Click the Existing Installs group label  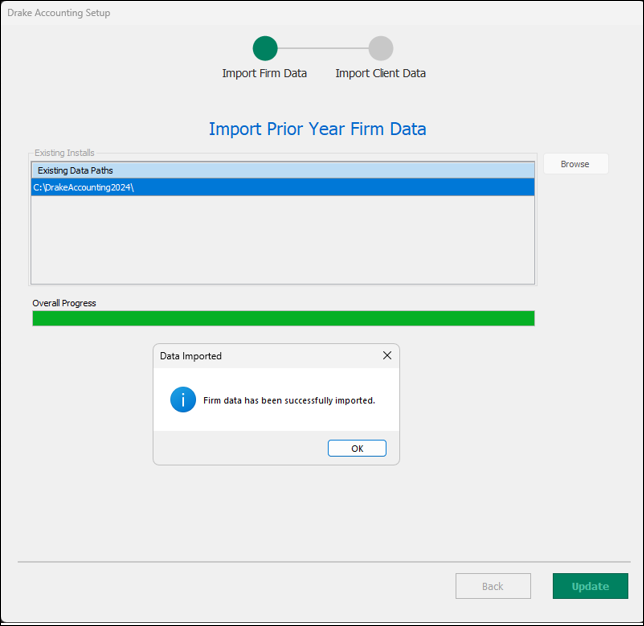pyautogui.click(x=64, y=153)
